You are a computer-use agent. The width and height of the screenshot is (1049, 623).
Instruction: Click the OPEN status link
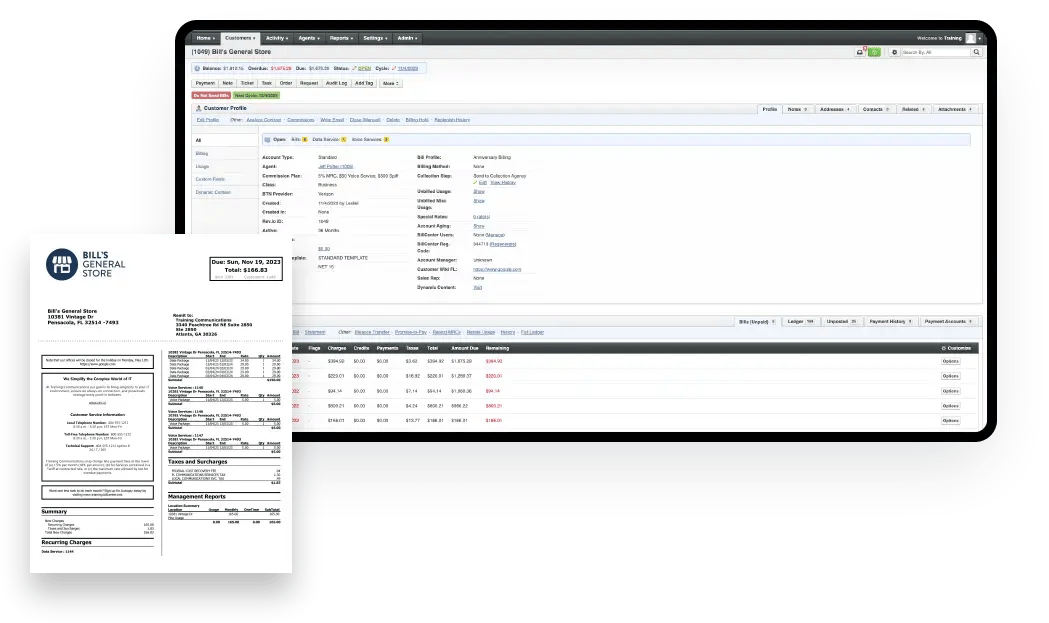365,68
